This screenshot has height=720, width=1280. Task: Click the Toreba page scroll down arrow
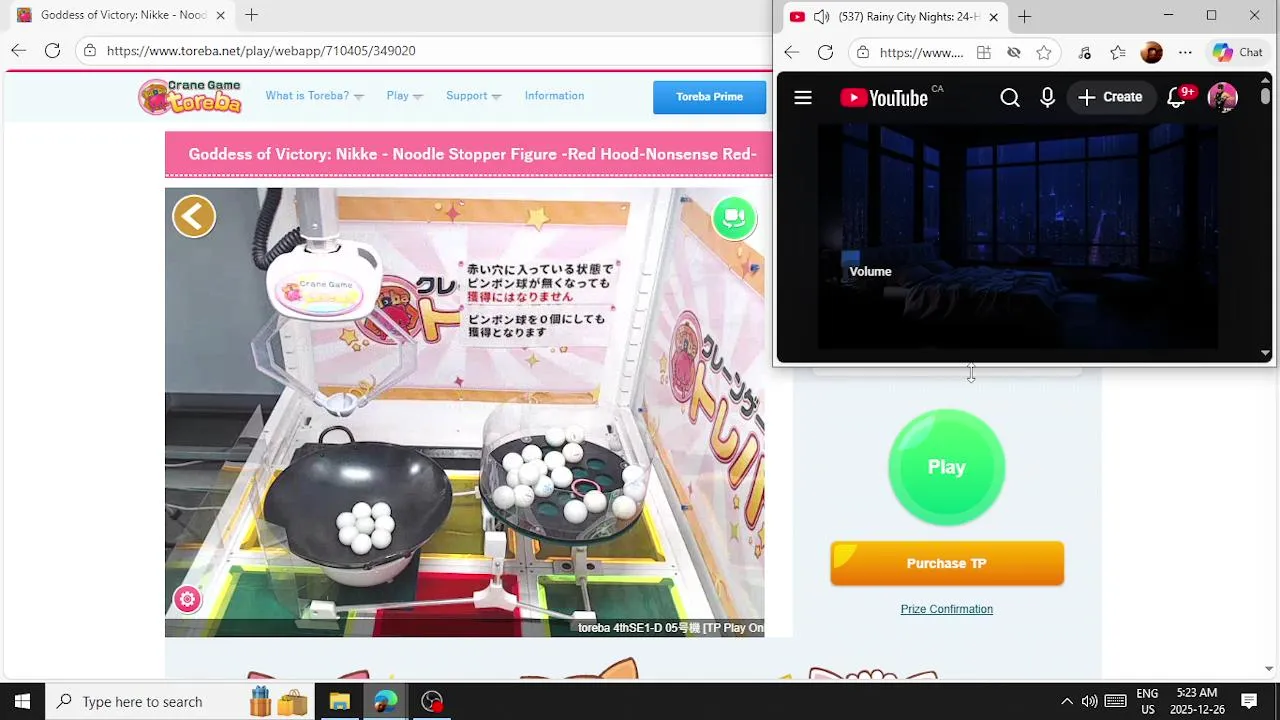coord(1269,669)
